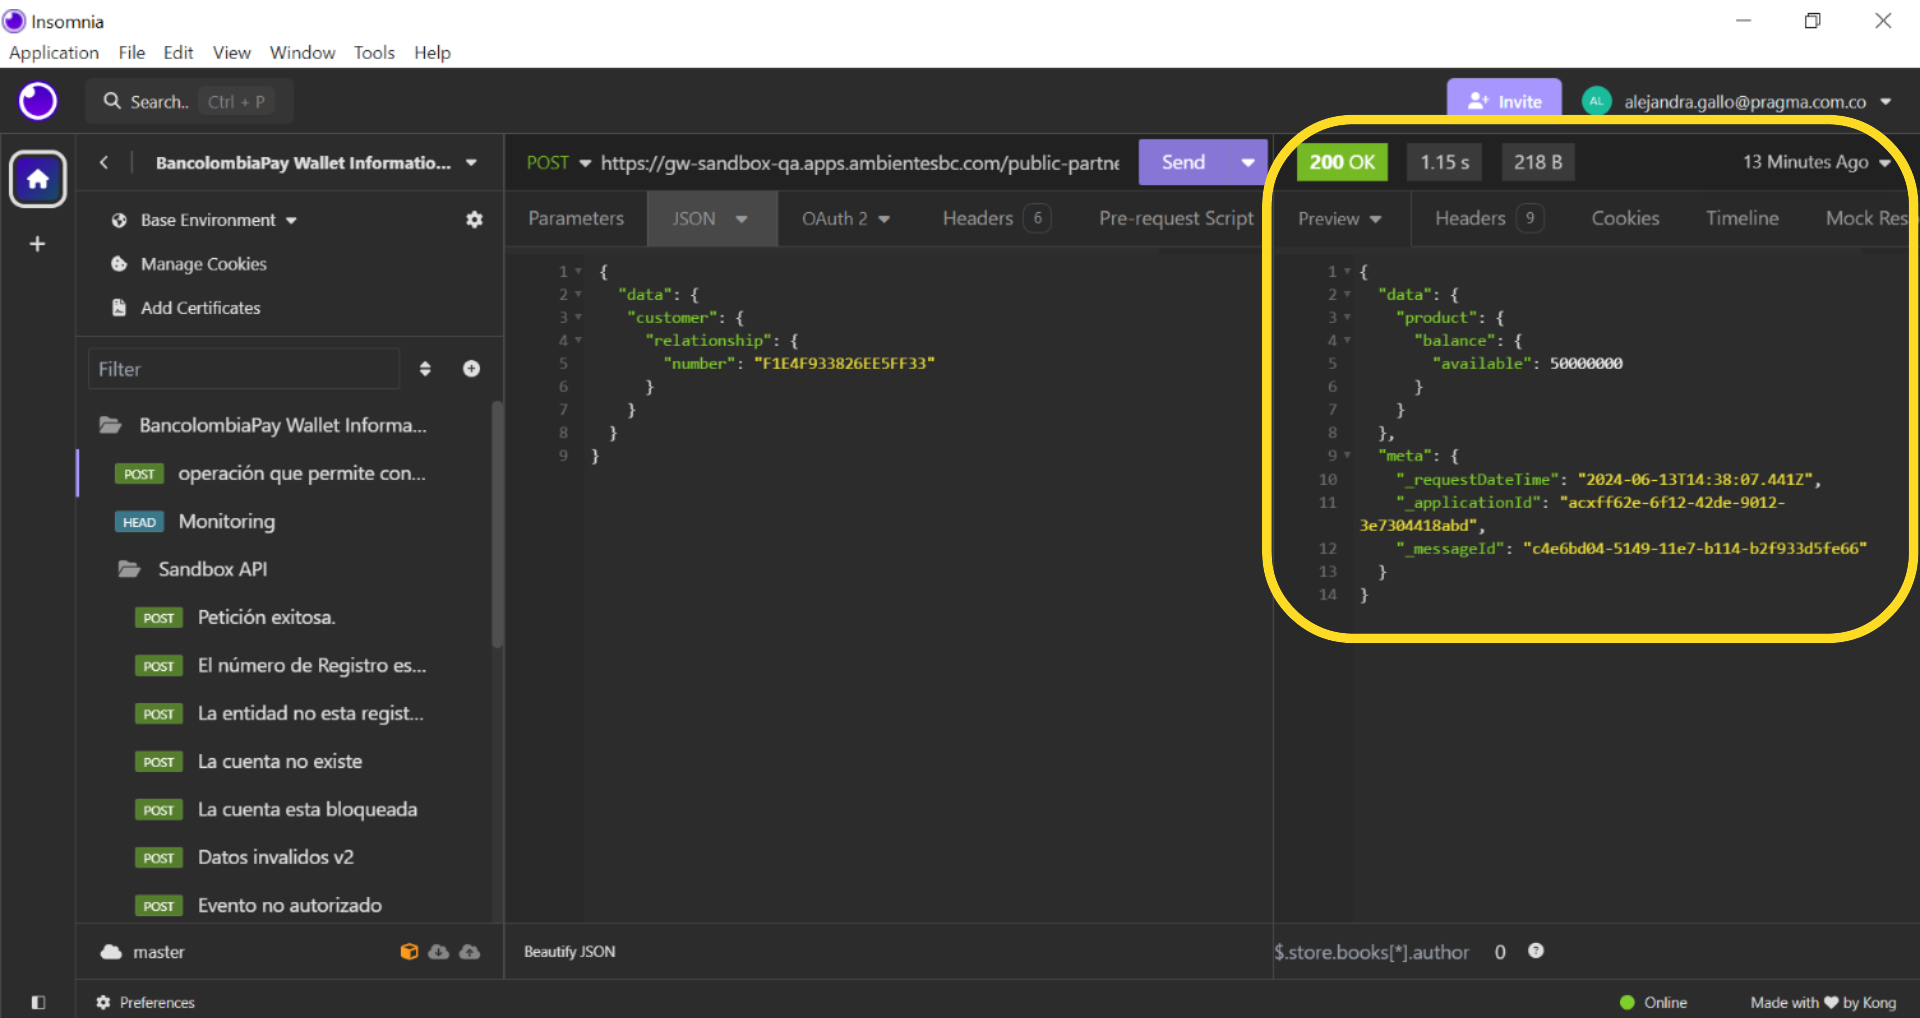
Task: Click the create new request plus icon
Action: [x=471, y=369]
